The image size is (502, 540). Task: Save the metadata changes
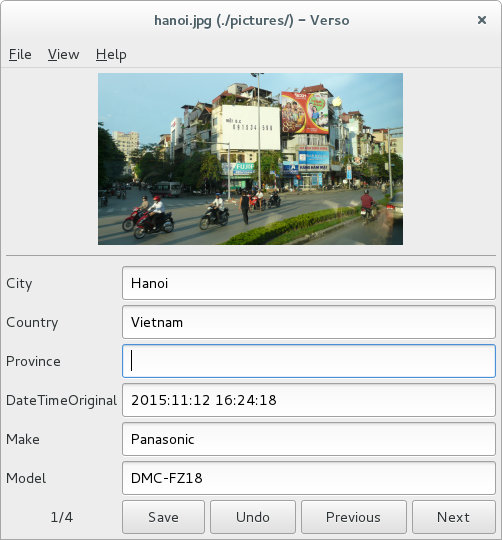164,517
